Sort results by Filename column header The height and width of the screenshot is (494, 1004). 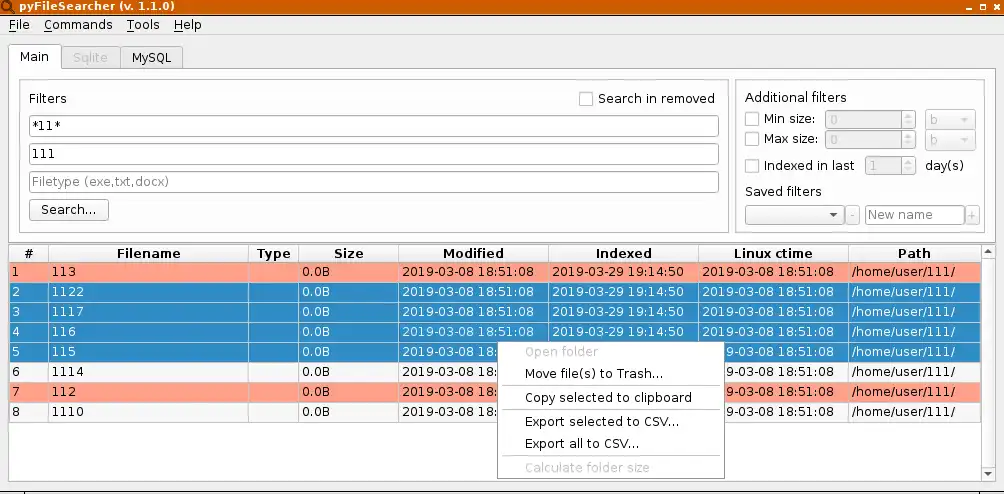[149, 253]
